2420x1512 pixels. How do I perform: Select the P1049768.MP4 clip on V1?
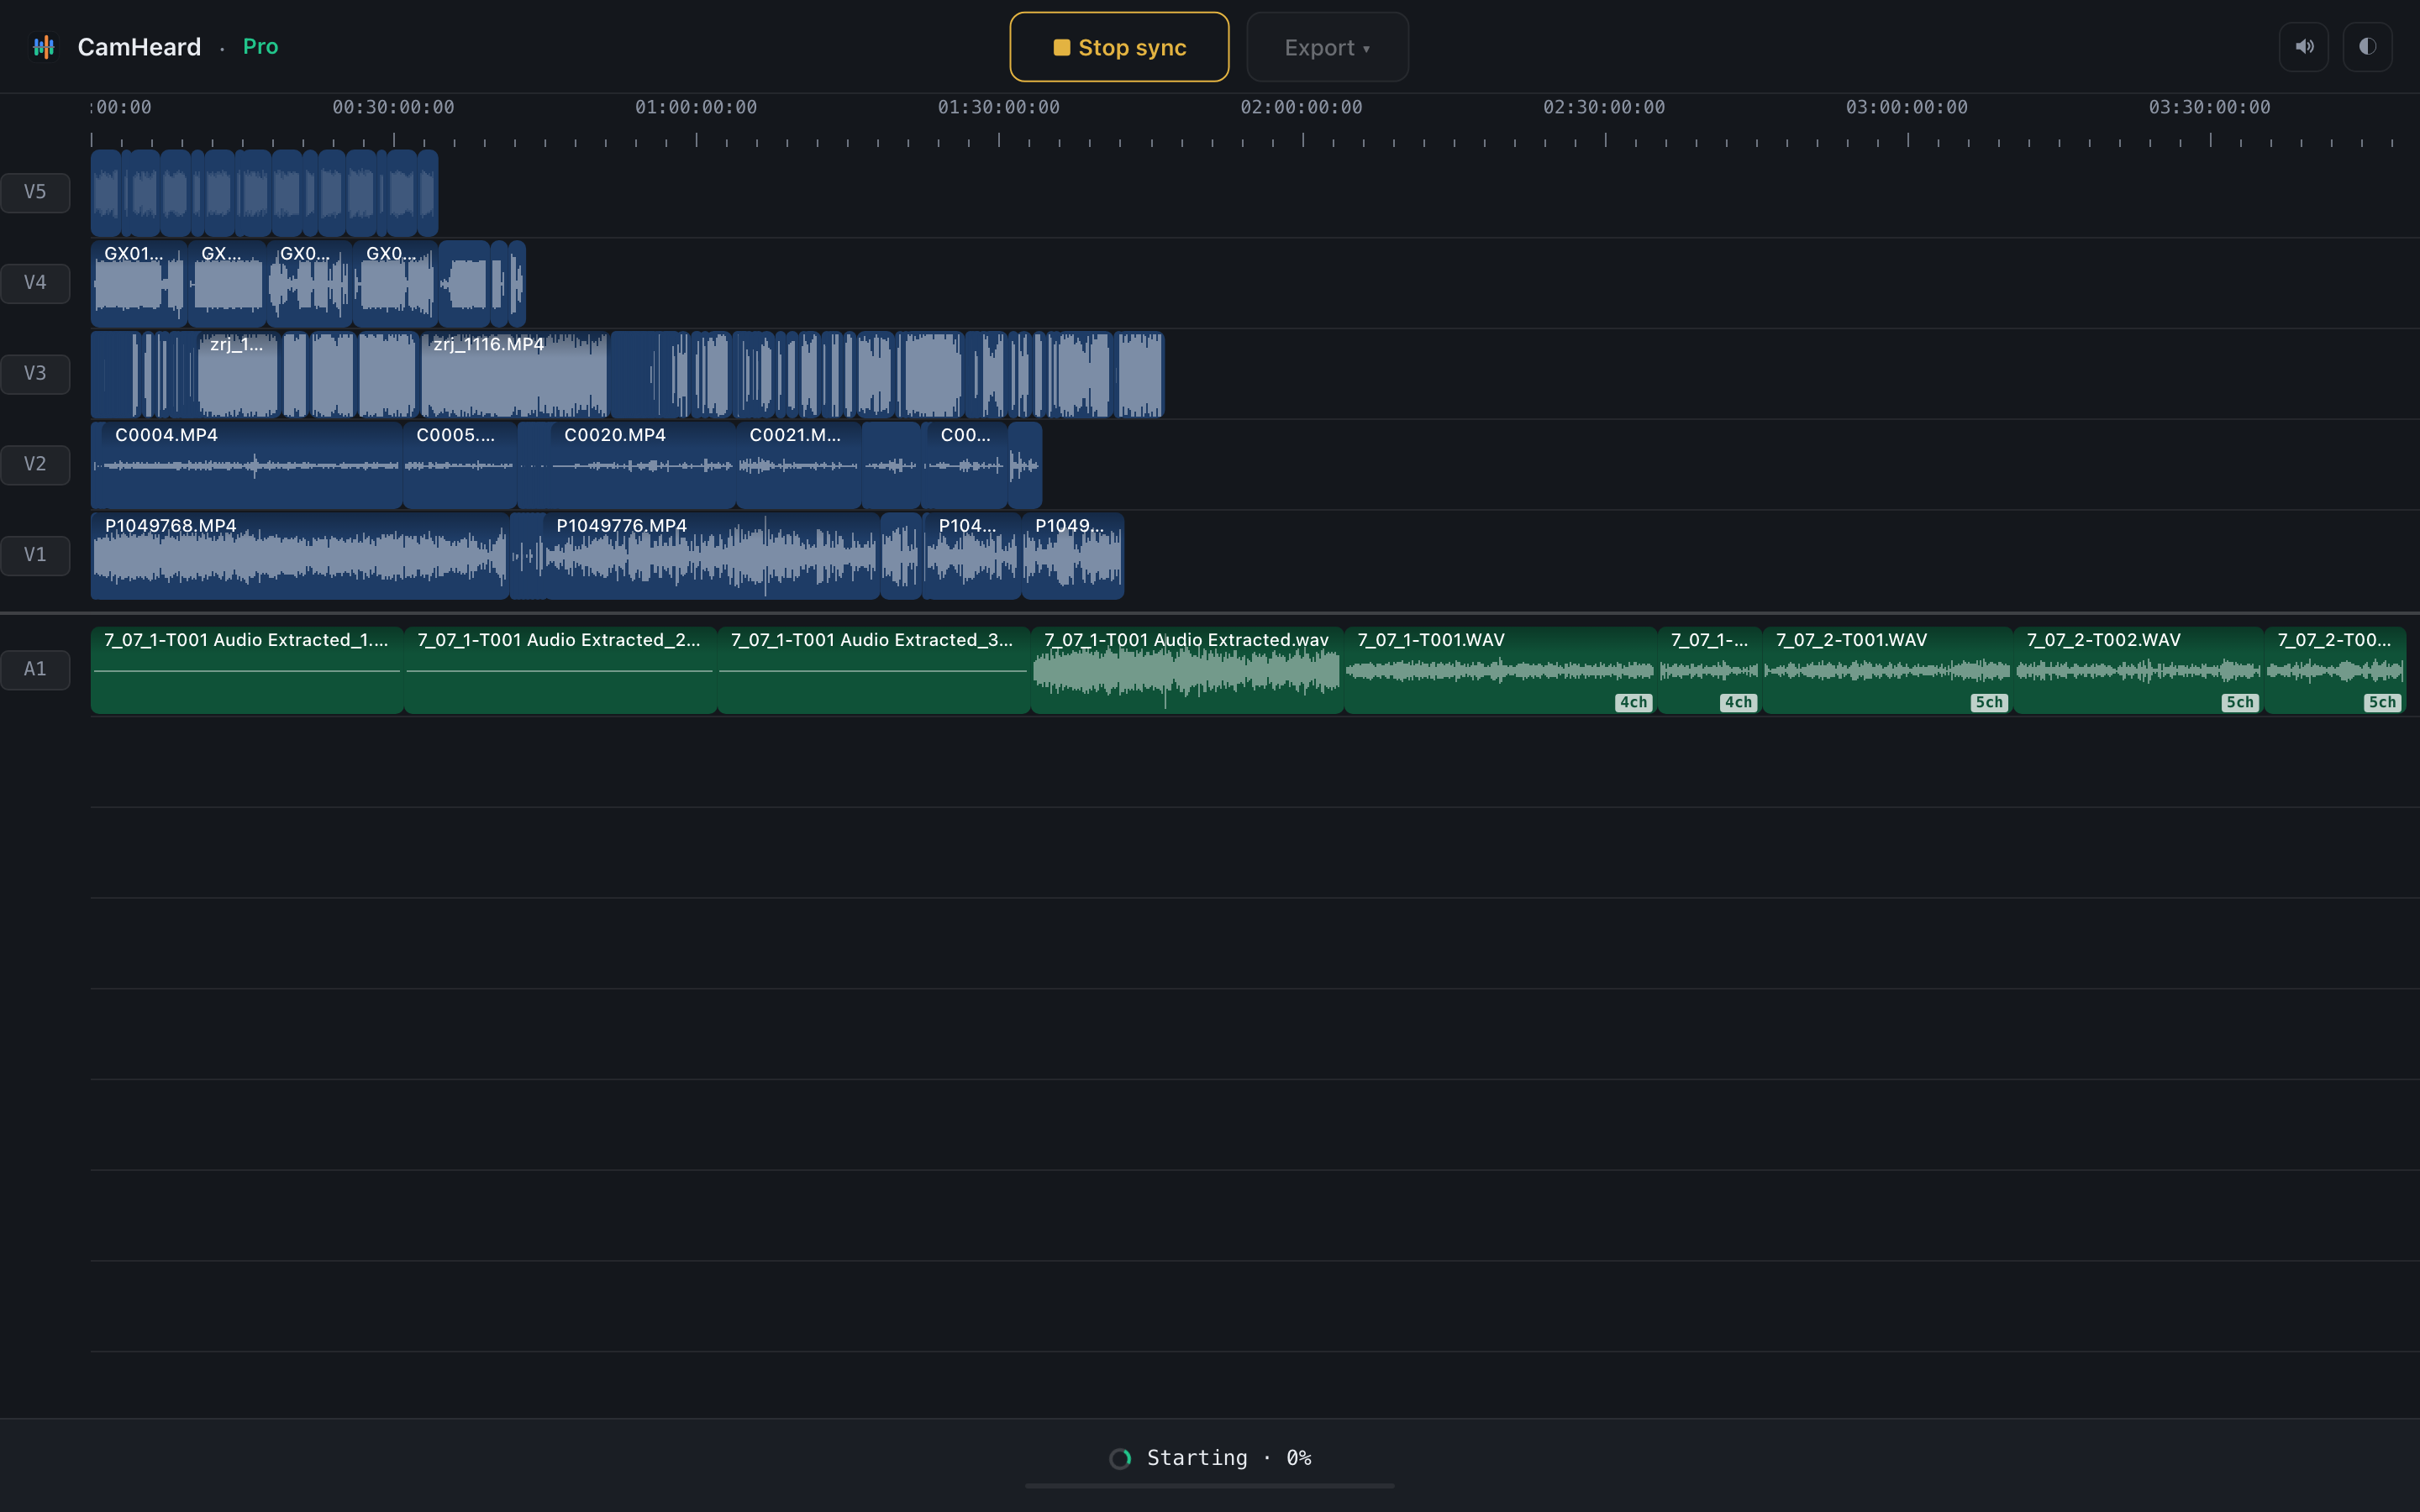click(x=300, y=556)
